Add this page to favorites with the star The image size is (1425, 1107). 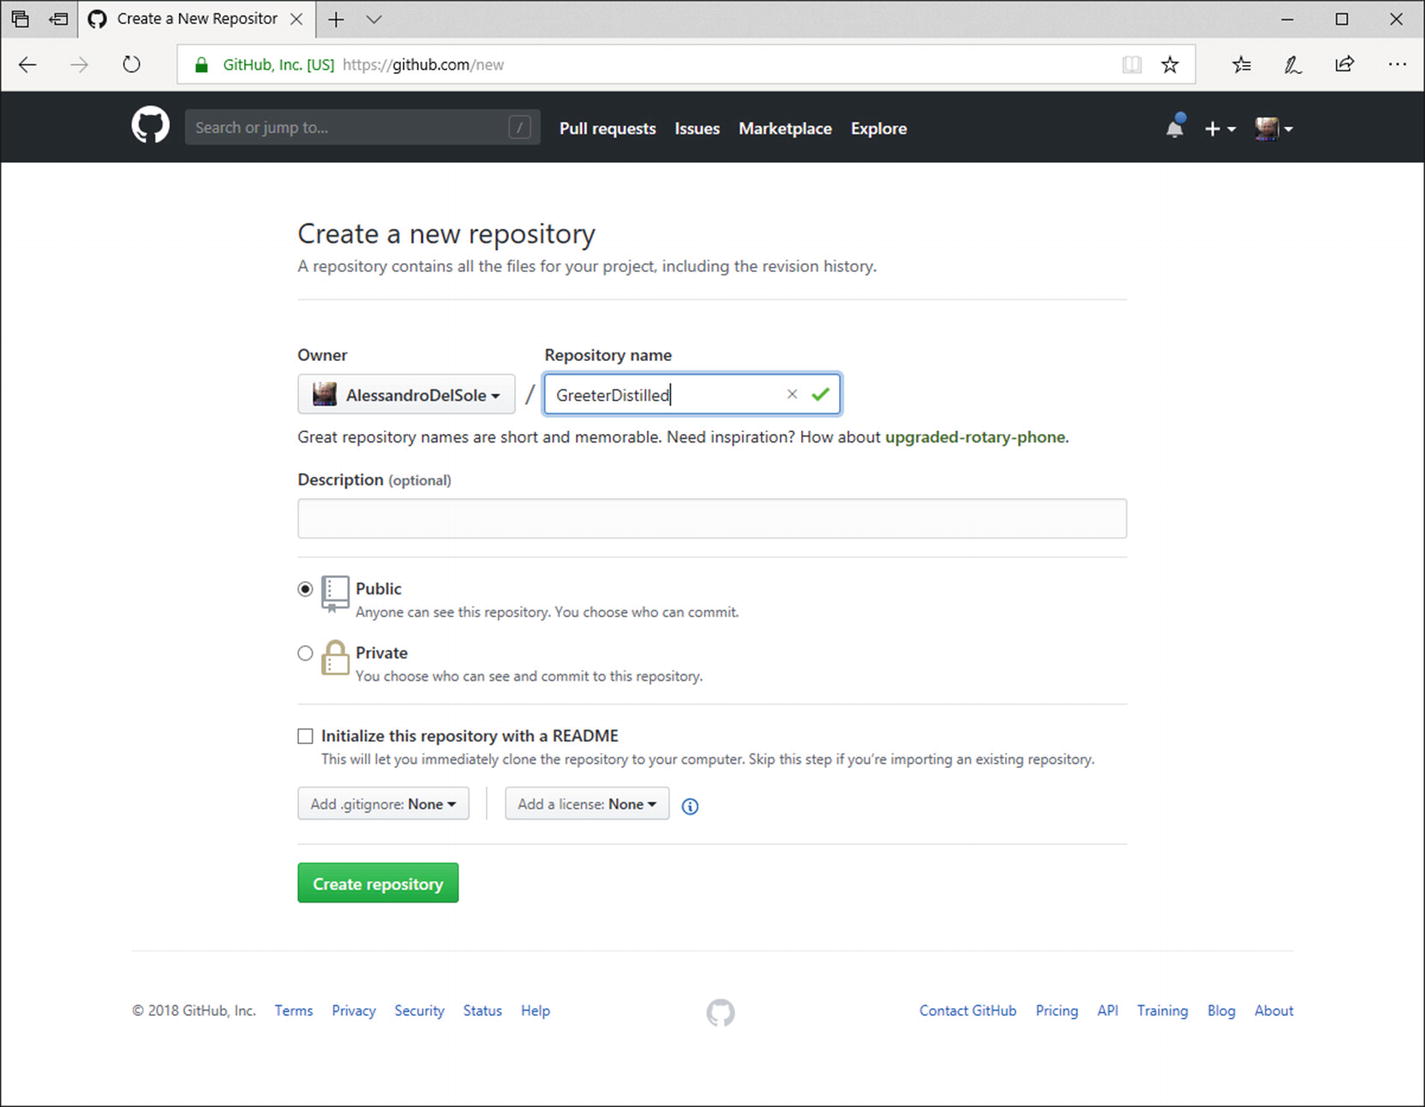pyautogui.click(x=1170, y=65)
